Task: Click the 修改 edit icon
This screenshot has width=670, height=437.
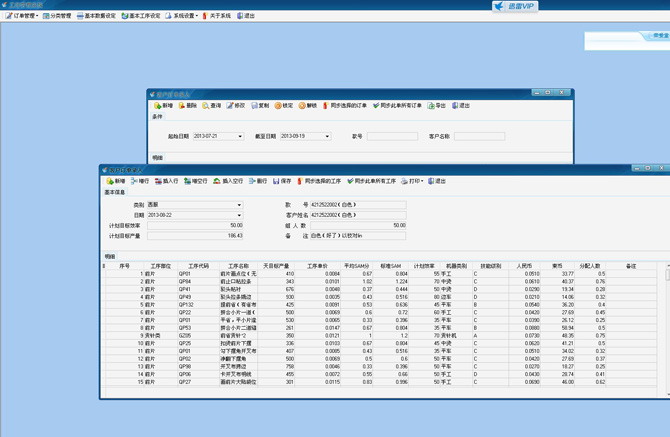Action: (x=230, y=105)
